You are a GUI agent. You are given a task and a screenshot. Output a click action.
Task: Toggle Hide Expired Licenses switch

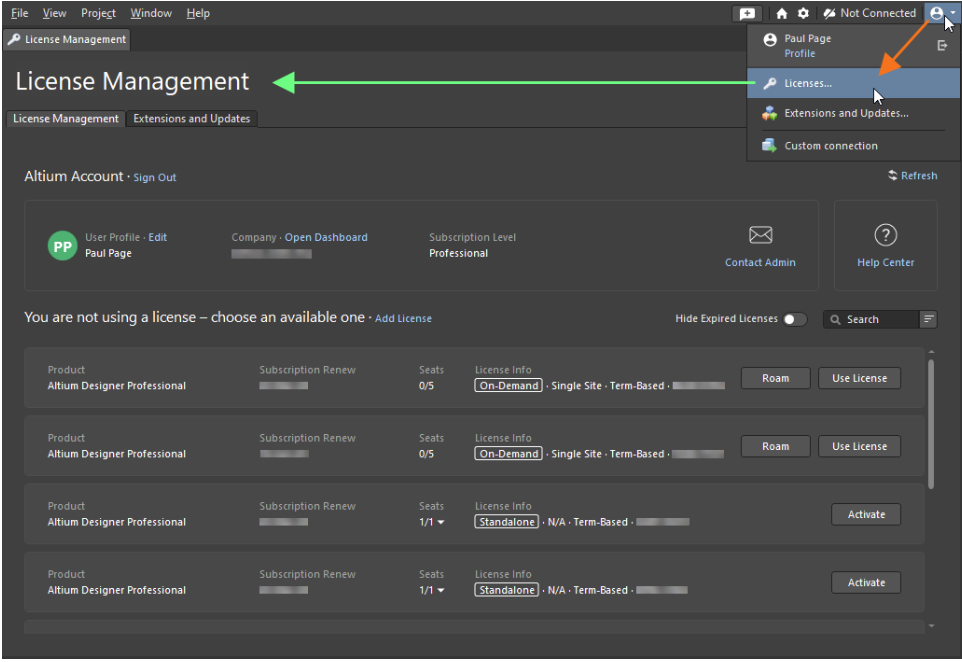[x=795, y=319]
